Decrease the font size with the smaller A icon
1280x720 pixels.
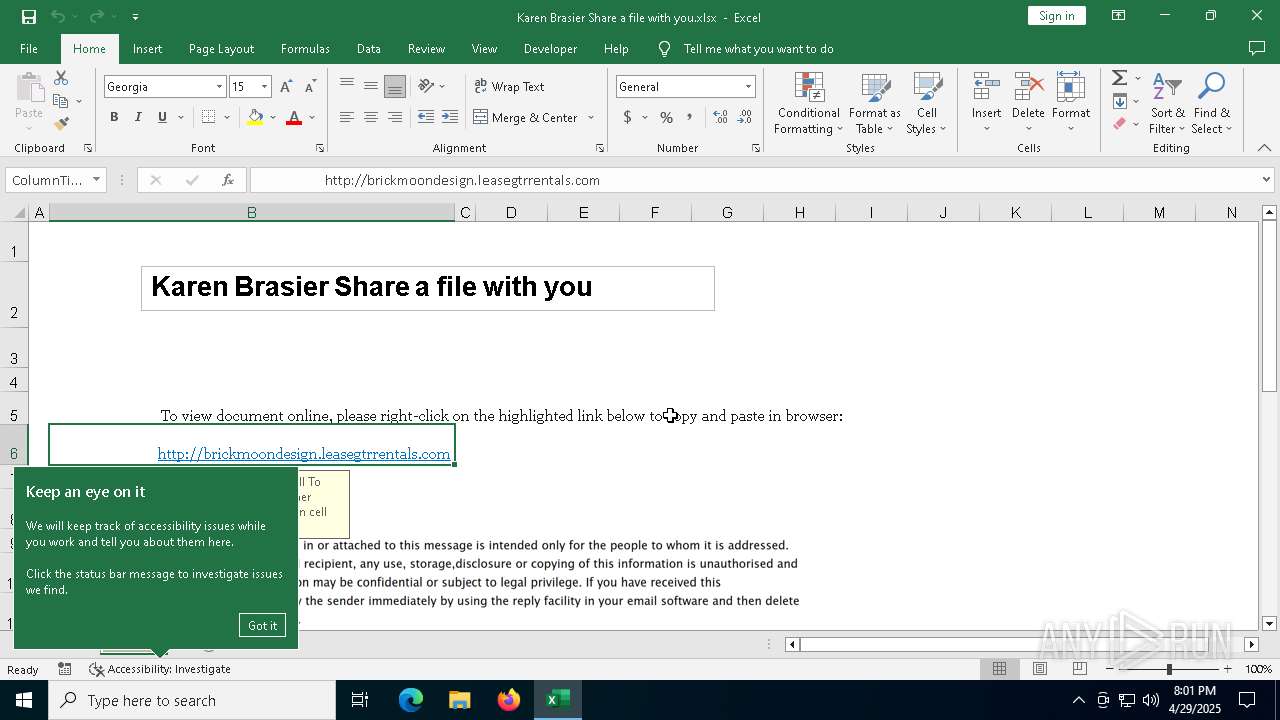pyautogui.click(x=310, y=87)
